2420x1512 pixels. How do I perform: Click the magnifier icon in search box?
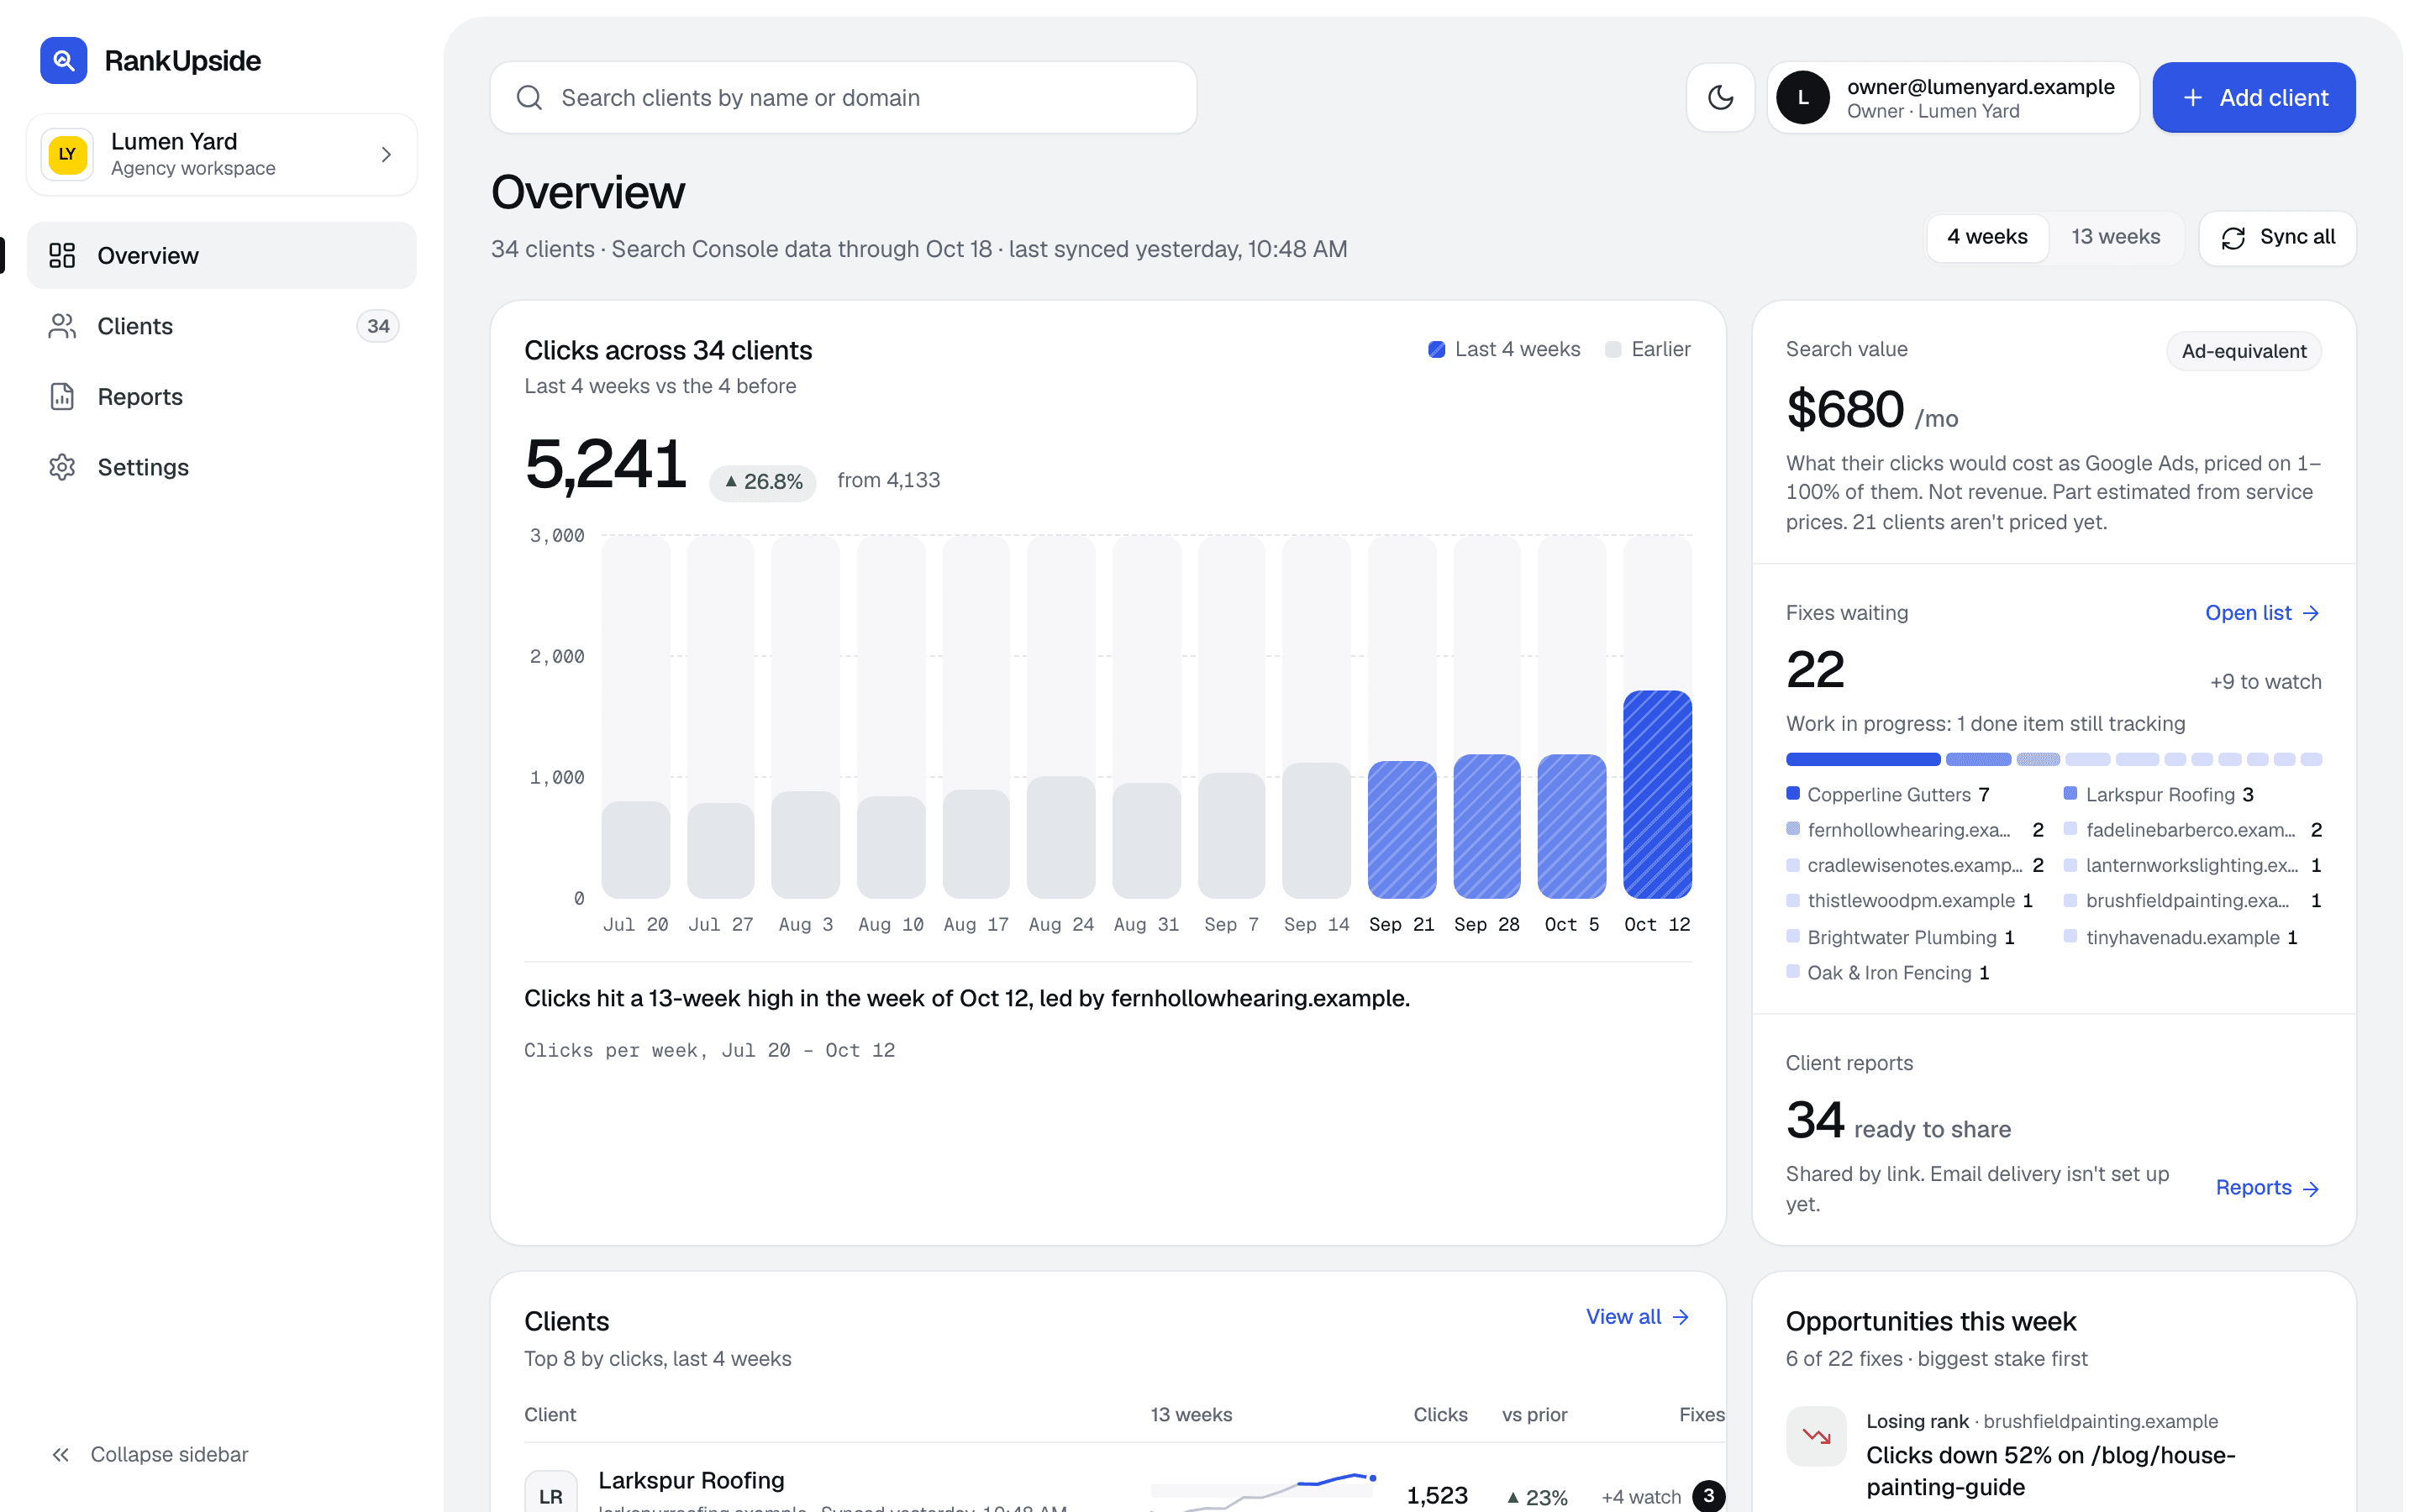pos(529,98)
